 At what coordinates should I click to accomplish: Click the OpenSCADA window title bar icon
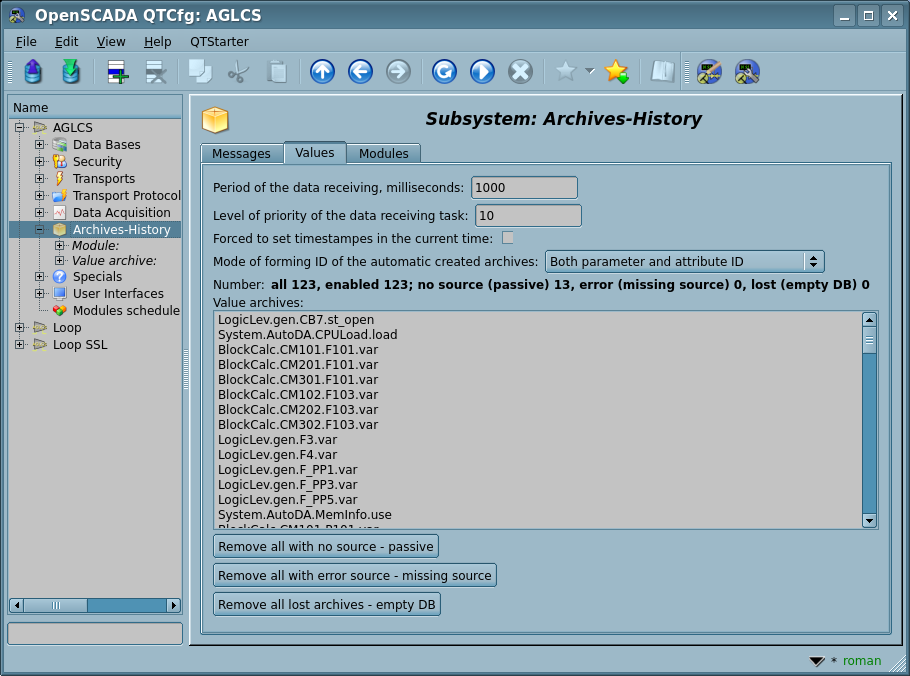(17, 15)
